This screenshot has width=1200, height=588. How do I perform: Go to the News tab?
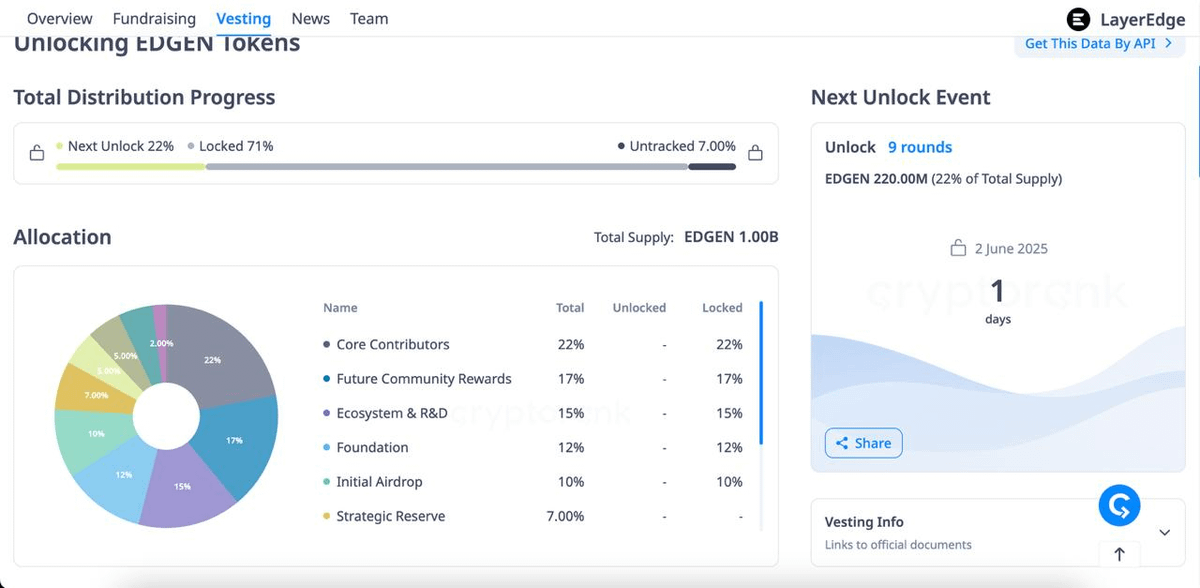(x=311, y=18)
